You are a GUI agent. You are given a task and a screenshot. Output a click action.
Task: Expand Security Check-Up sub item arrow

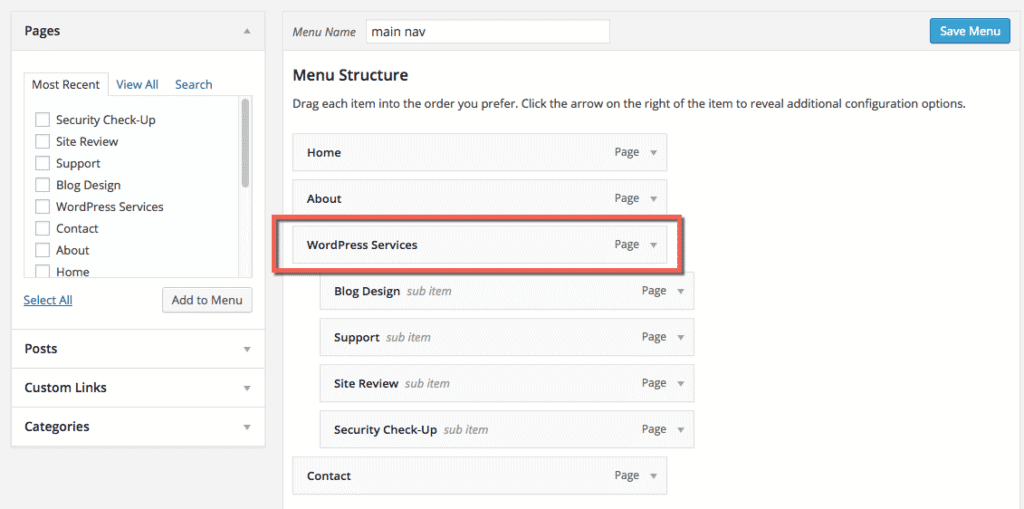[680, 430]
